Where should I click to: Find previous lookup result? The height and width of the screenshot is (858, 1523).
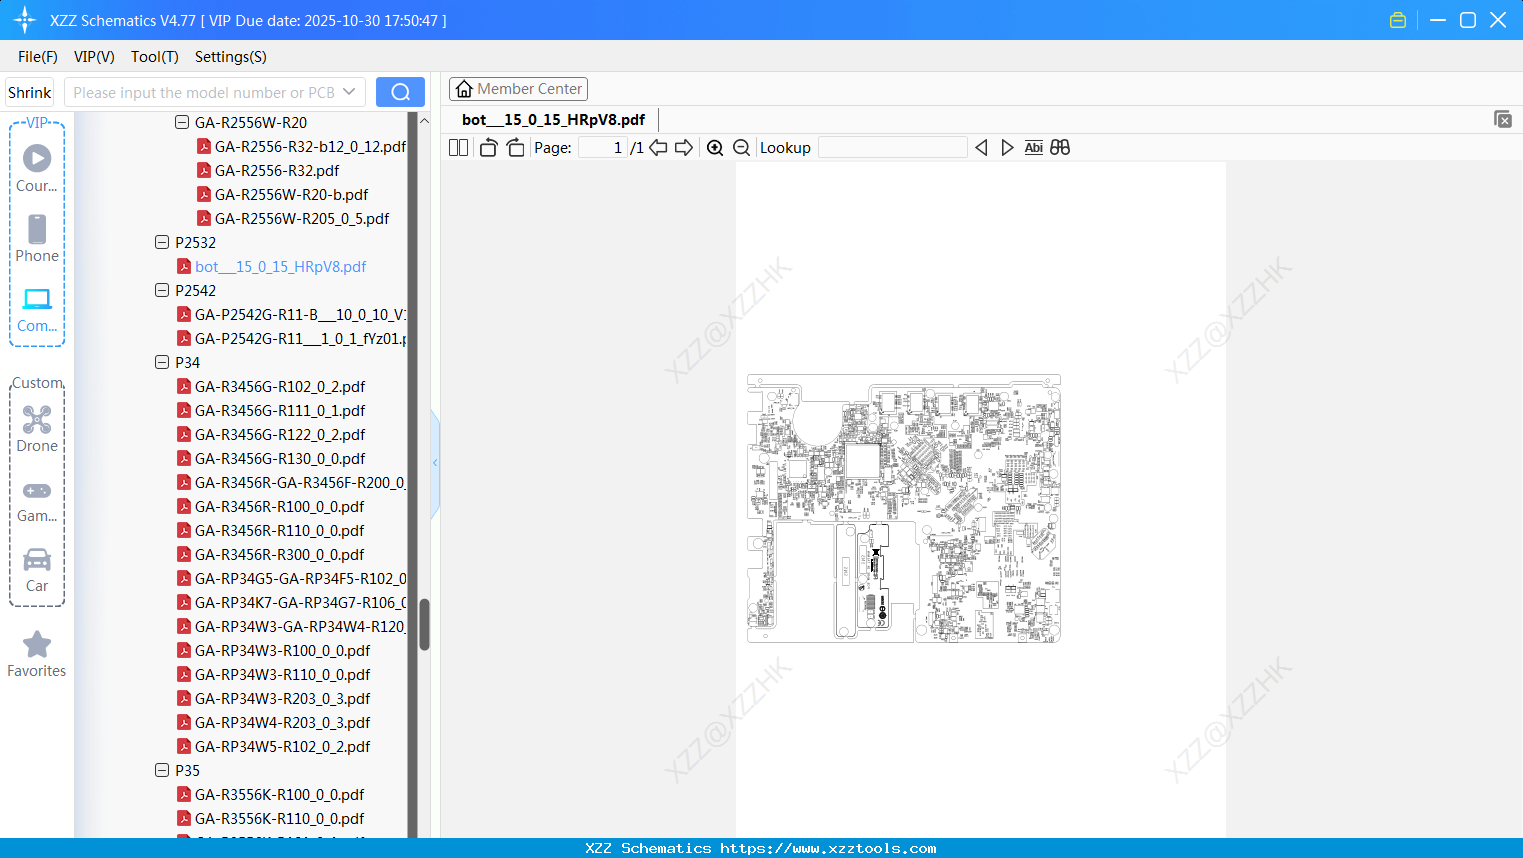(x=981, y=148)
